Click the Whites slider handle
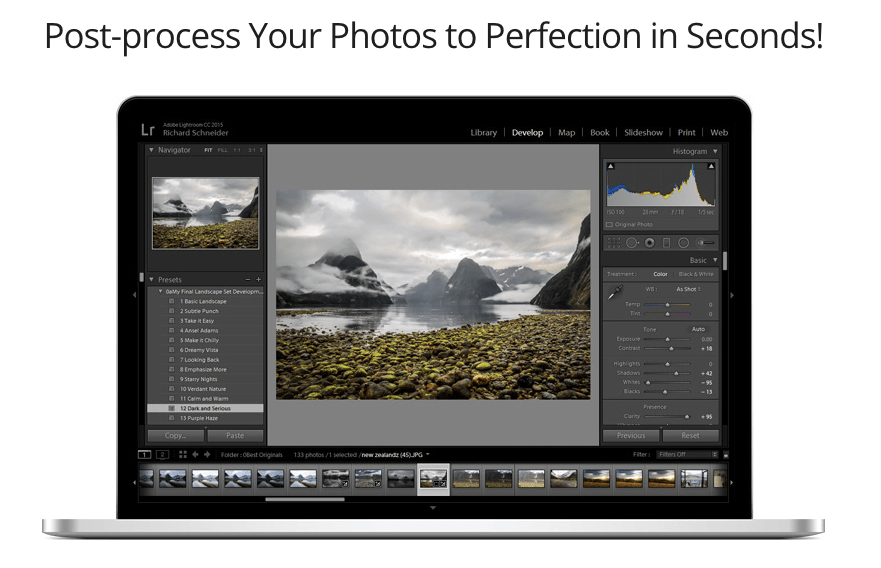 (x=648, y=382)
